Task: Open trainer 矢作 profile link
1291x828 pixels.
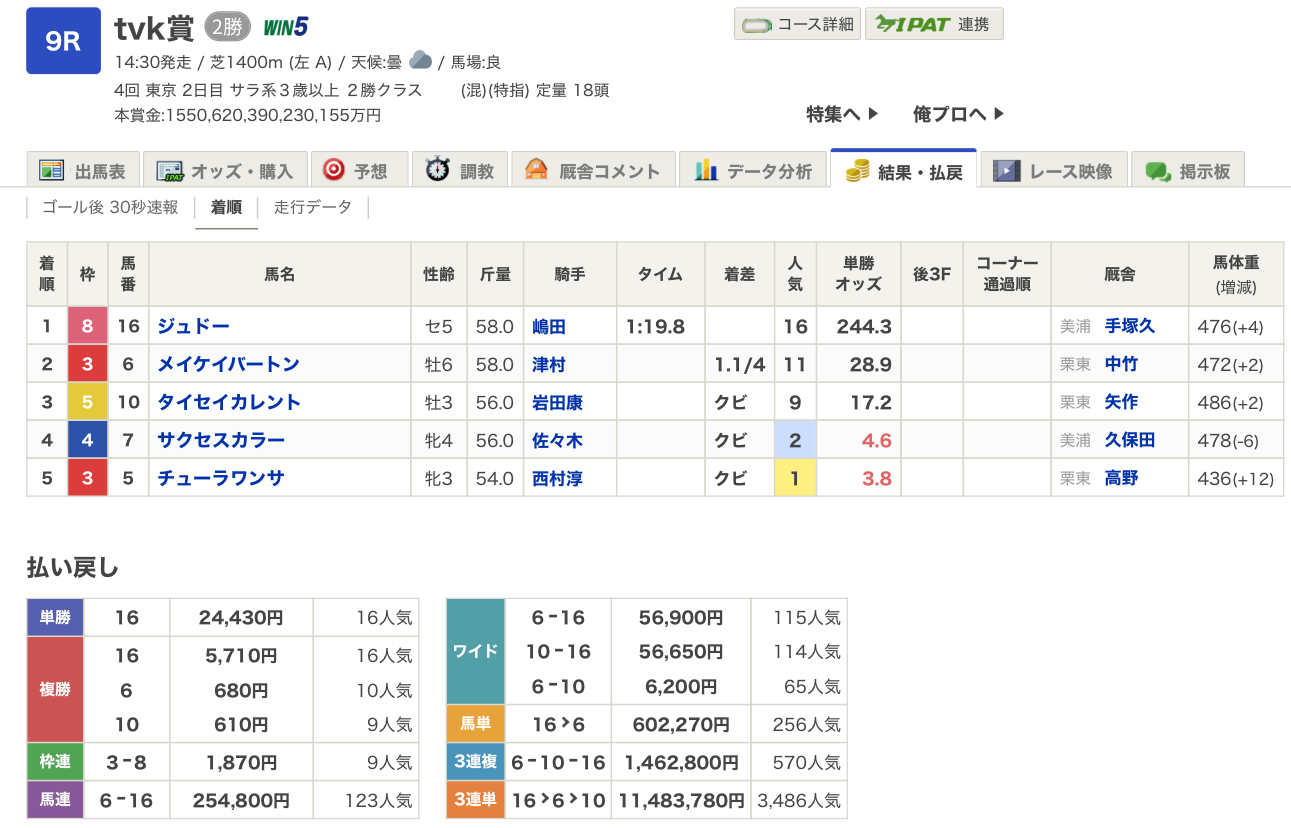Action: point(1121,402)
